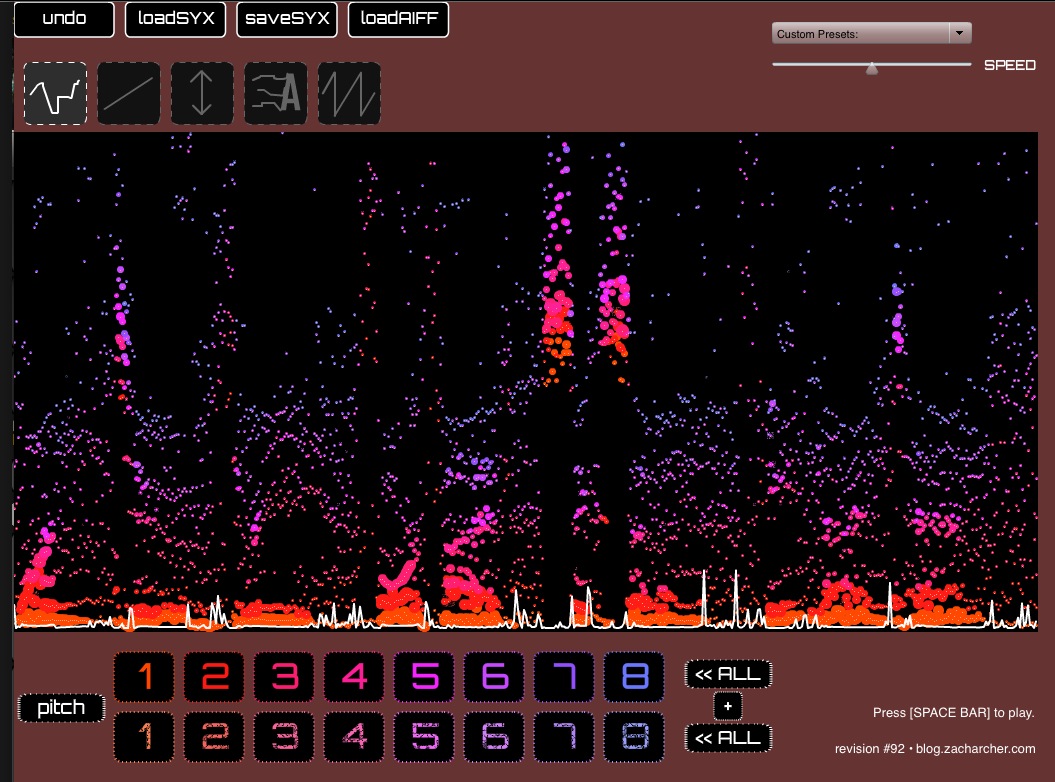Toggle bottom-row oscillator 3
Viewport: 1055px width, 782px height.
pyautogui.click(x=284, y=737)
